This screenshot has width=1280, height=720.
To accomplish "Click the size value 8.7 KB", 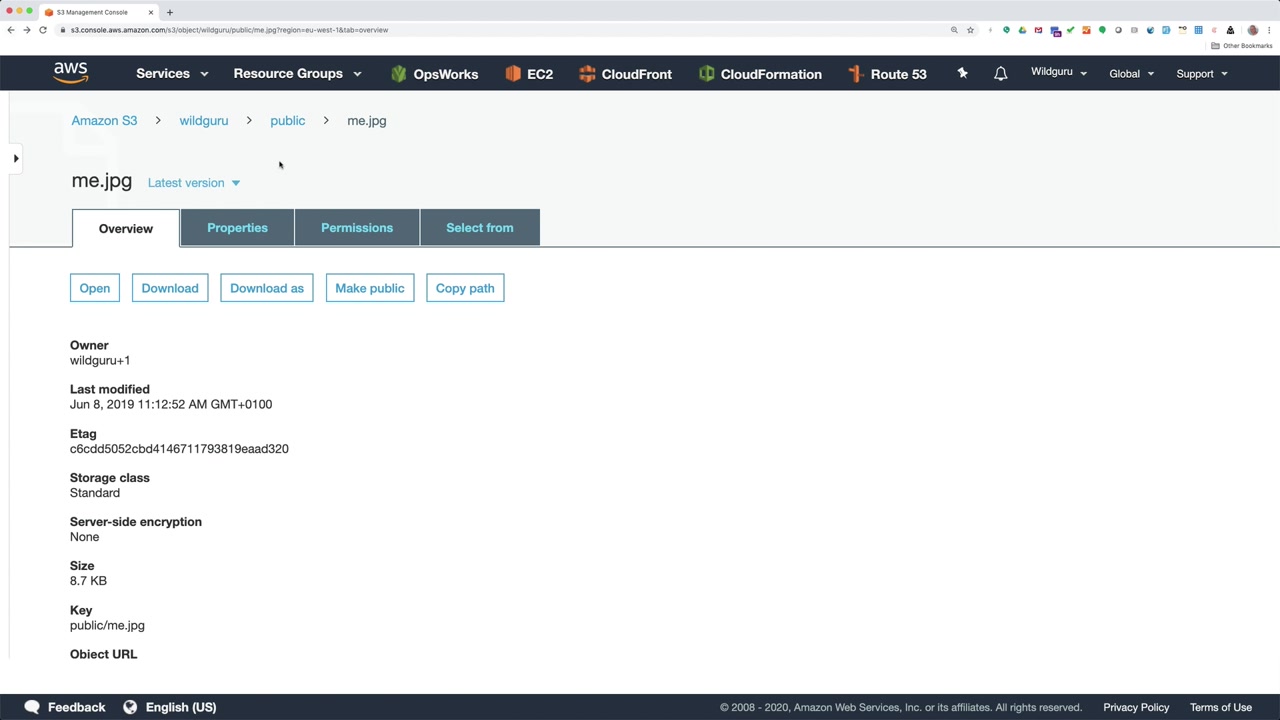I will (88, 581).
